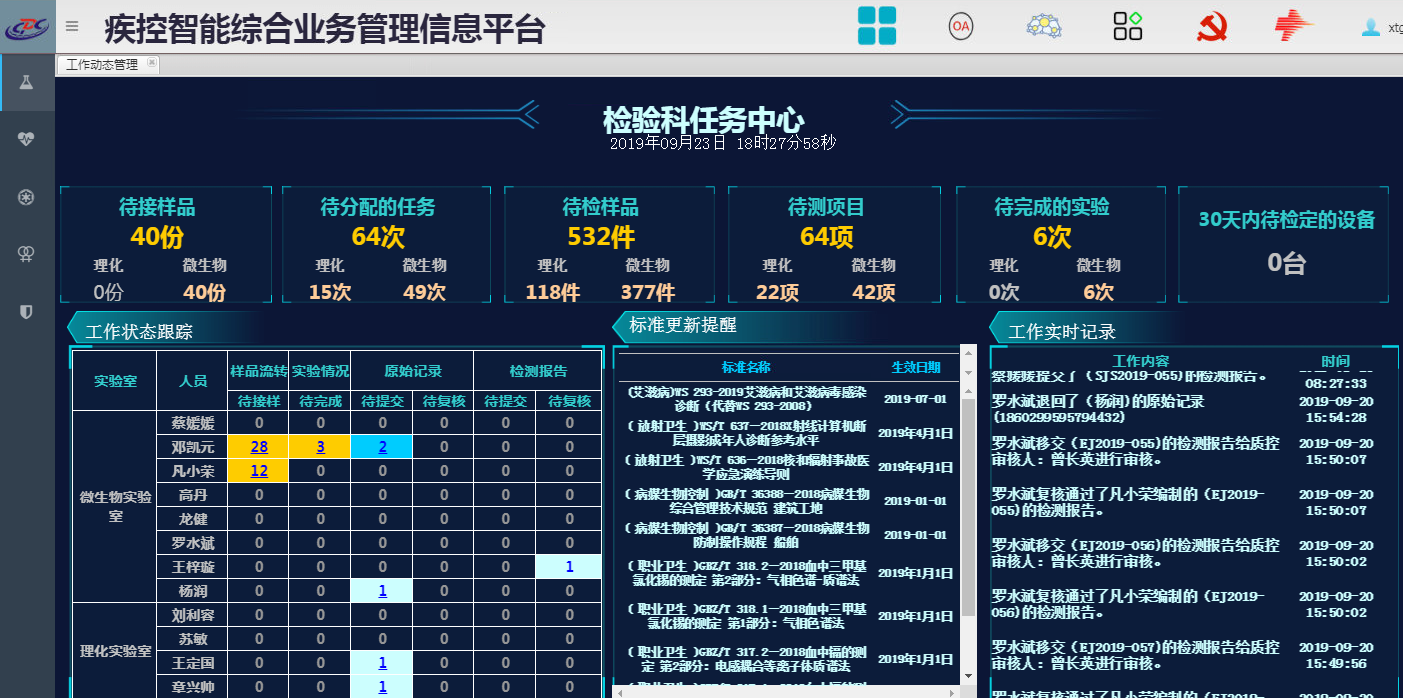Image resolution: width=1403 pixels, height=698 pixels.
Task: Click the standards list vertical scrollbar
Action: pos(967,500)
